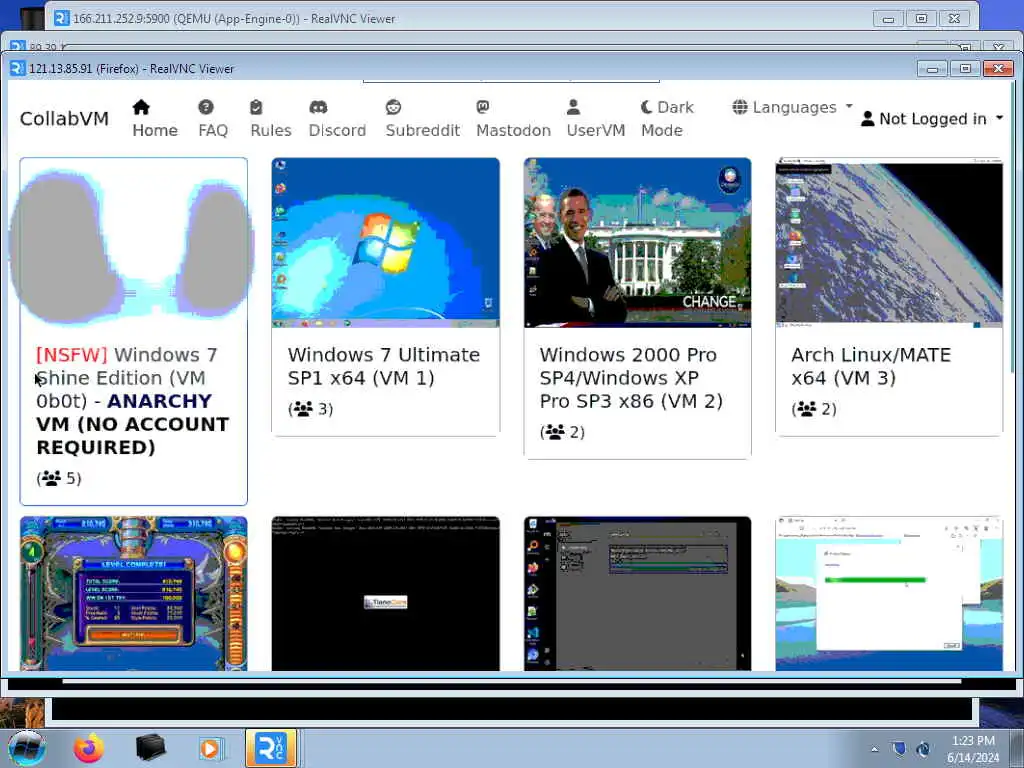The width and height of the screenshot is (1024, 768).
Task: Click the network tray icon
Action: tap(923, 749)
